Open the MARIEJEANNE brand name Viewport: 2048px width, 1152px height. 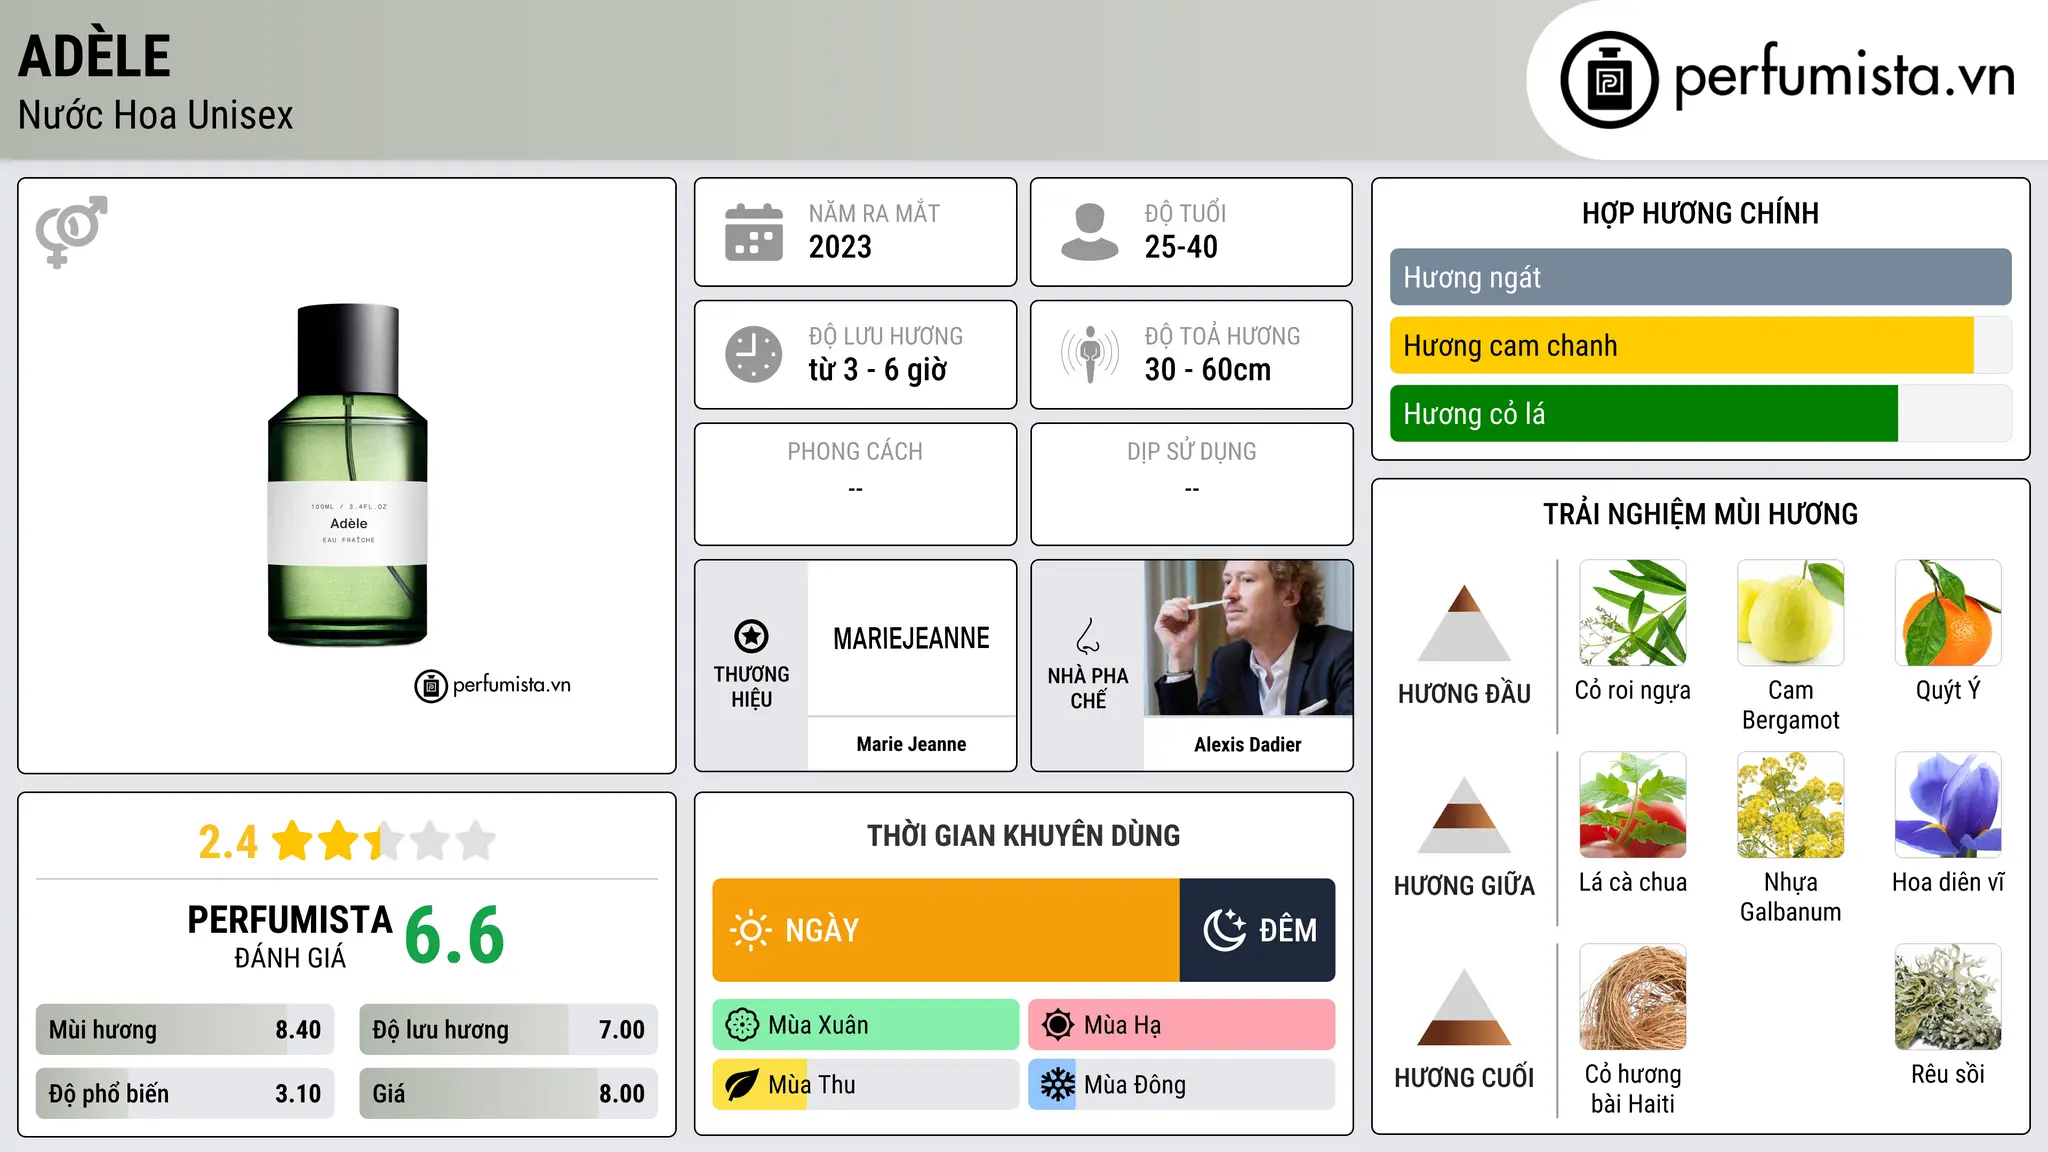911,638
